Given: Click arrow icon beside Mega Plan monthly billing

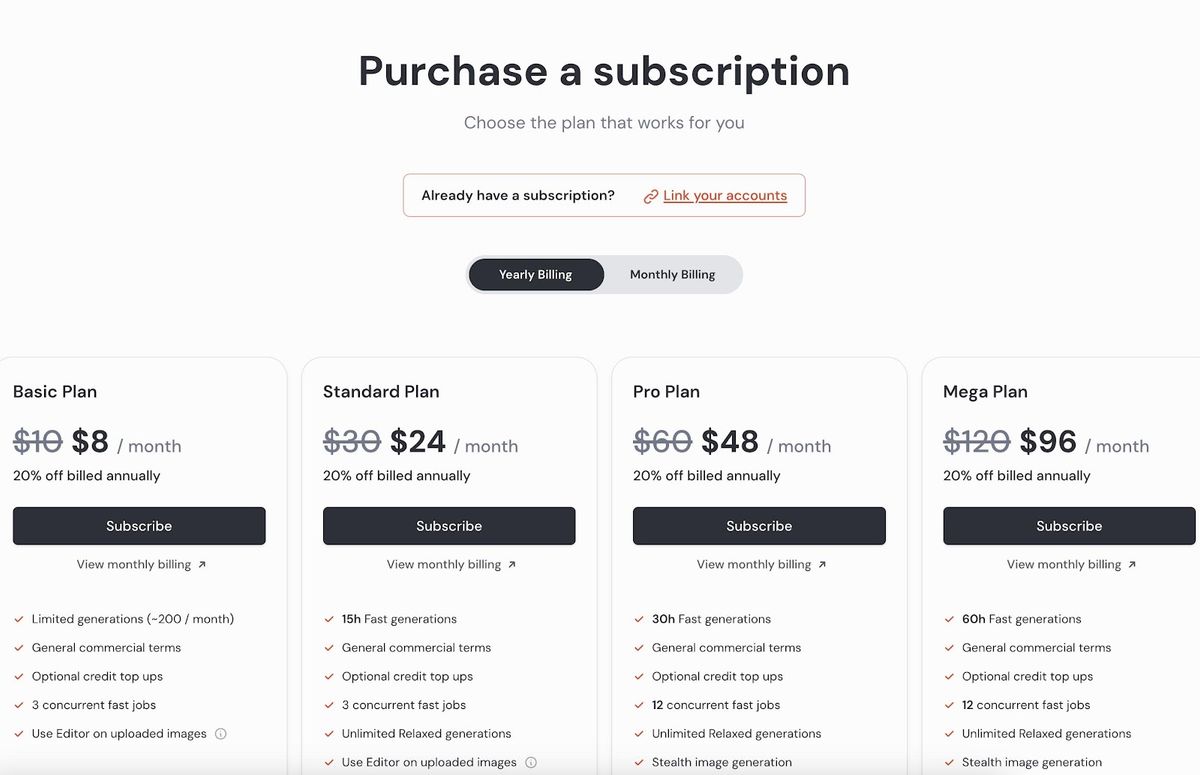Looking at the screenshot, I should point(1132,564).
